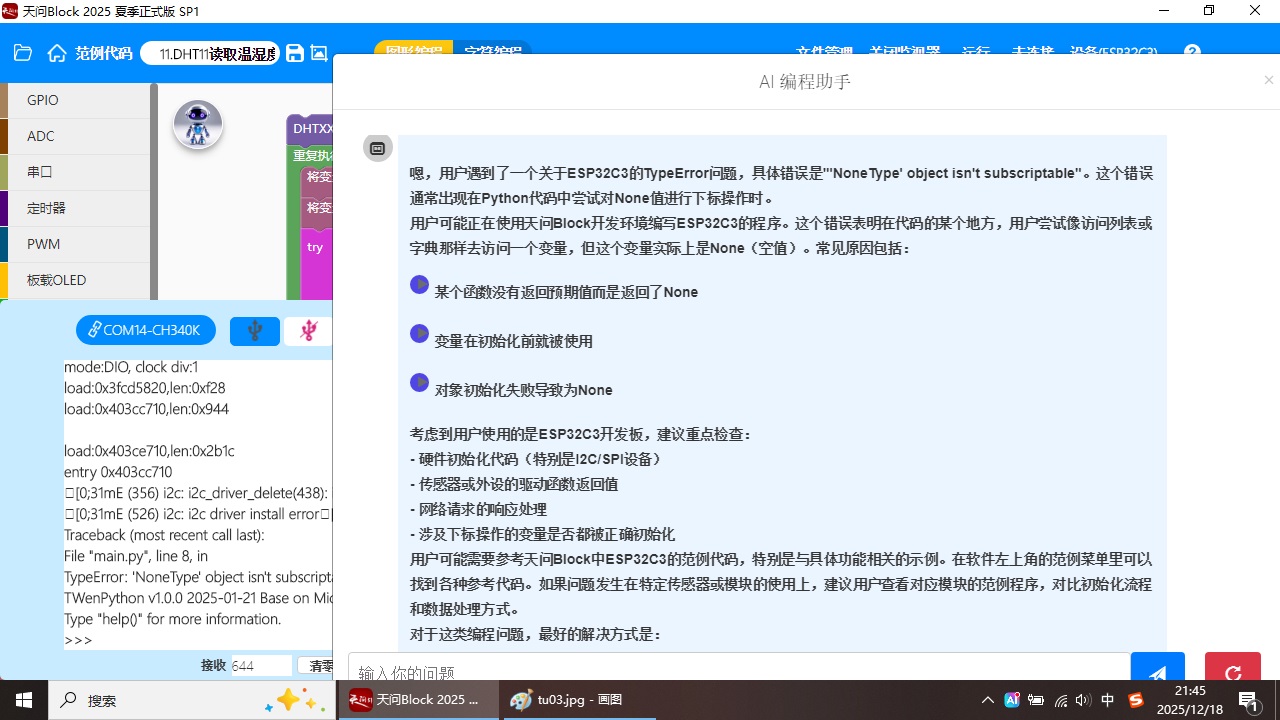Click bullet icon before 变量在初始化前就被使用
The height and width of the screenshot is (720, 1280).
point(420,333)
